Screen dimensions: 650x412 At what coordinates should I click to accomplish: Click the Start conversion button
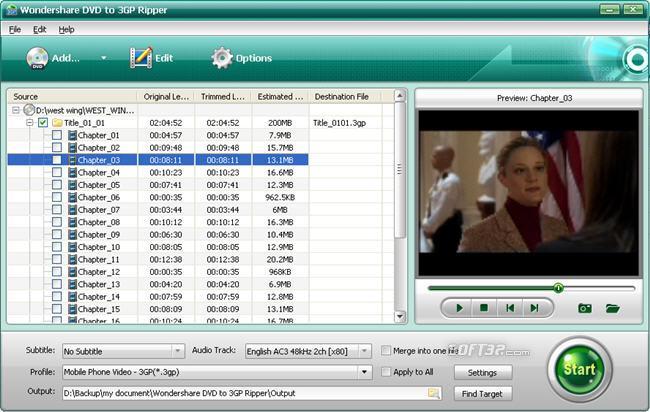click(x=580, y=369)
